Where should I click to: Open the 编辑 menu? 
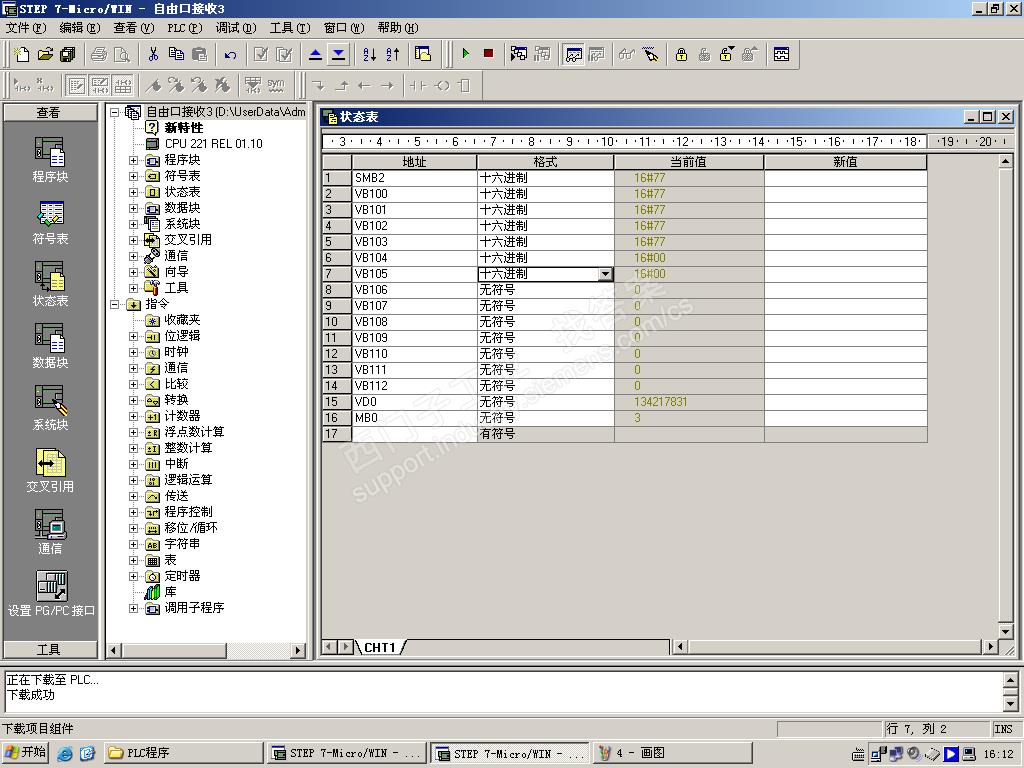click(x=80, y=27)
